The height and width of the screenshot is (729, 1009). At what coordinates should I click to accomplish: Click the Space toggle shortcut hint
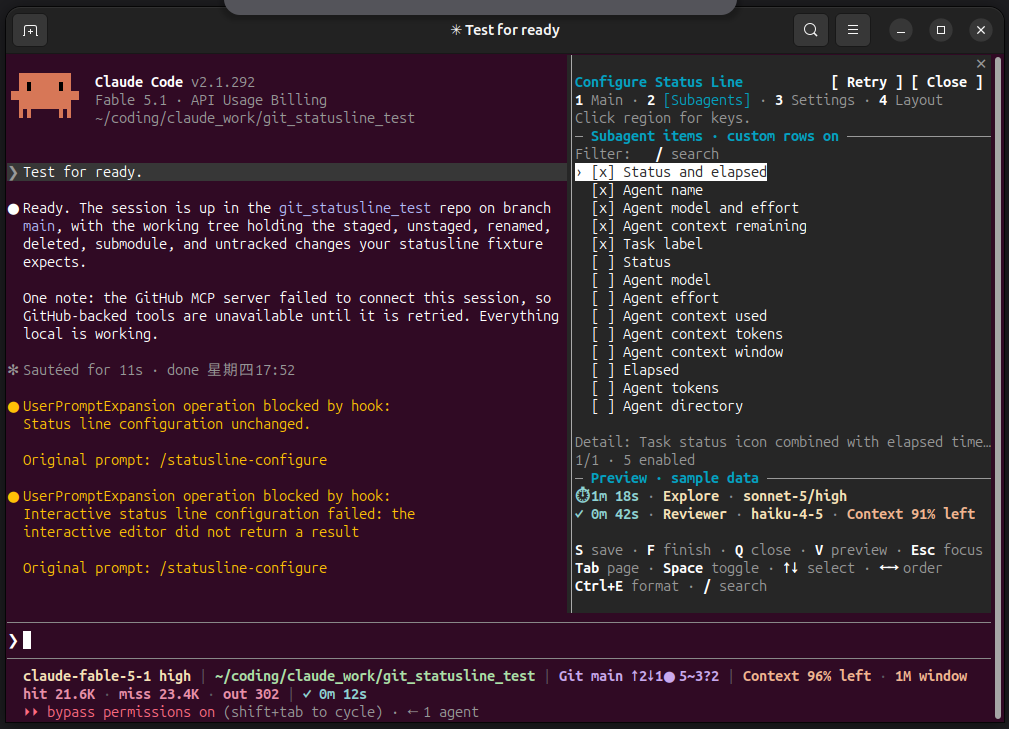[711, 568]
